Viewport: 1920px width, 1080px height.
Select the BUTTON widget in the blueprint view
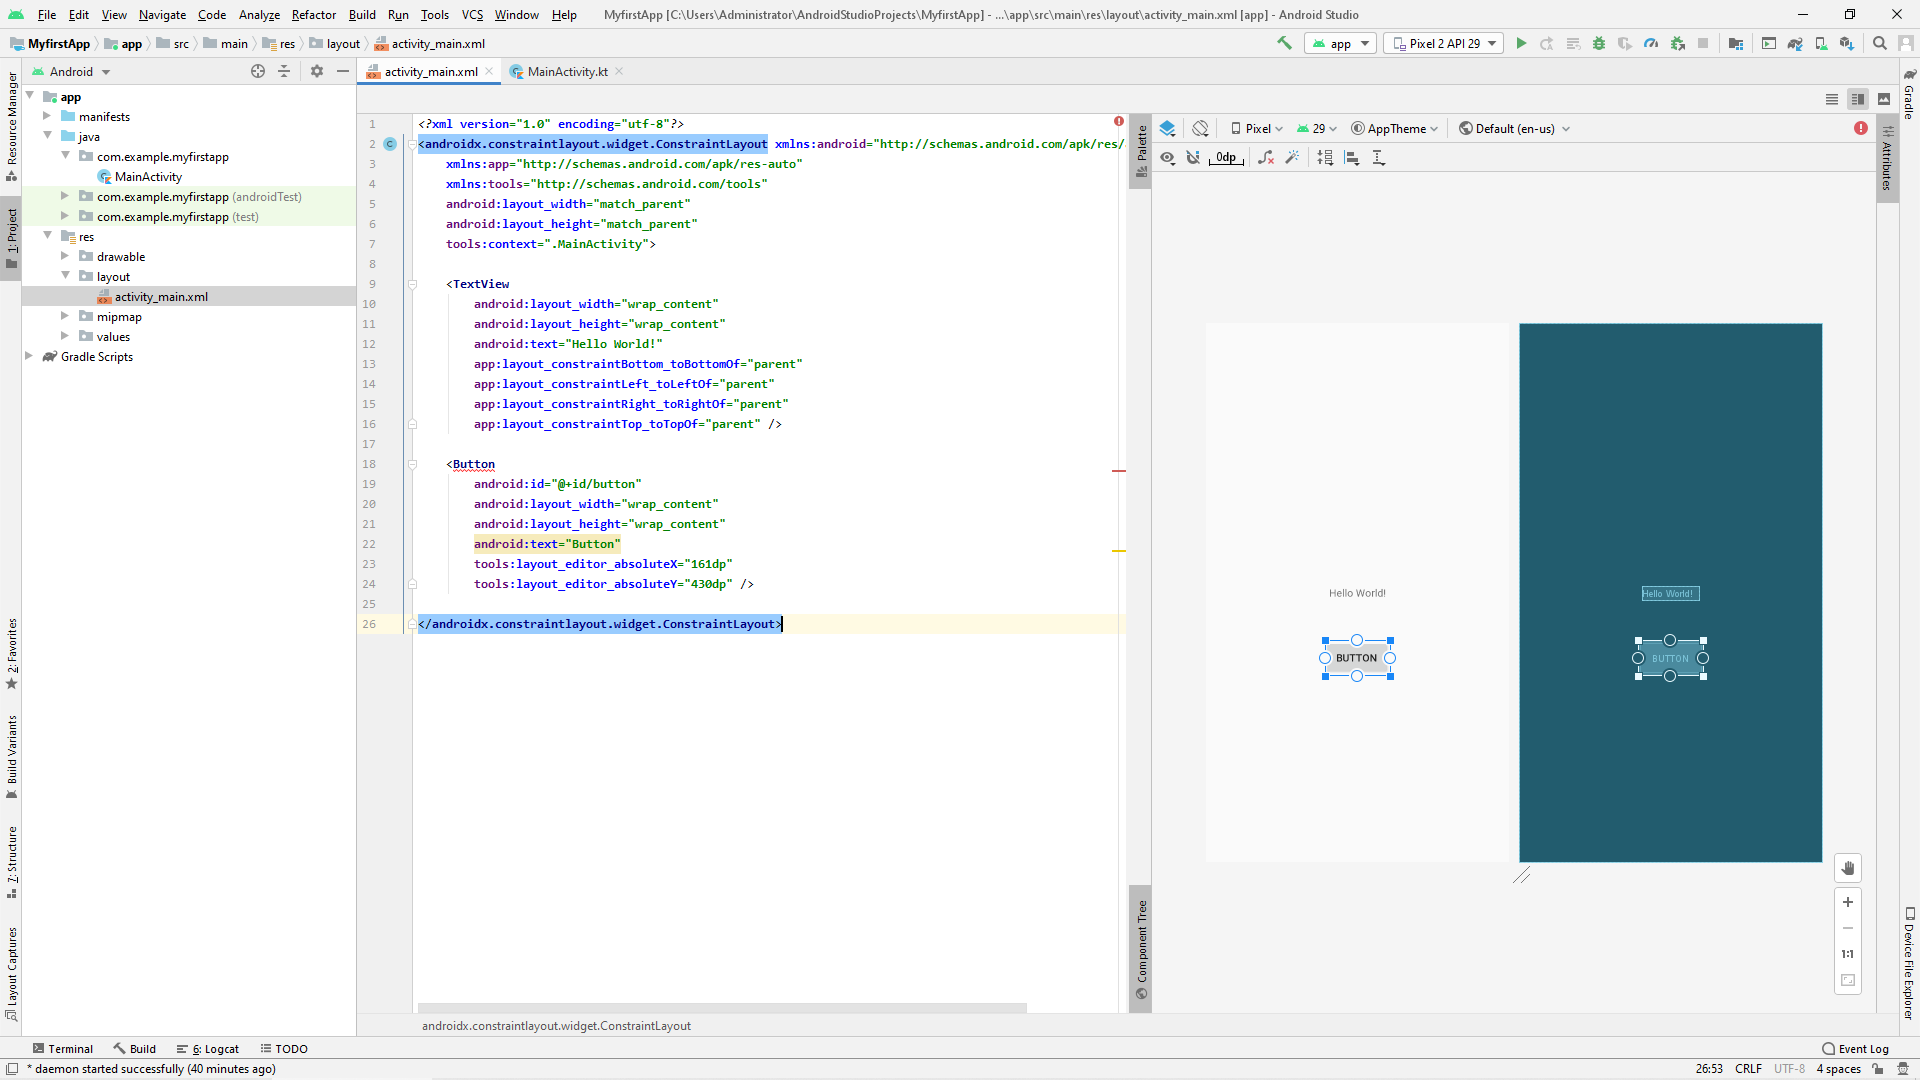pyautogui.click(x=1669, y=658)
